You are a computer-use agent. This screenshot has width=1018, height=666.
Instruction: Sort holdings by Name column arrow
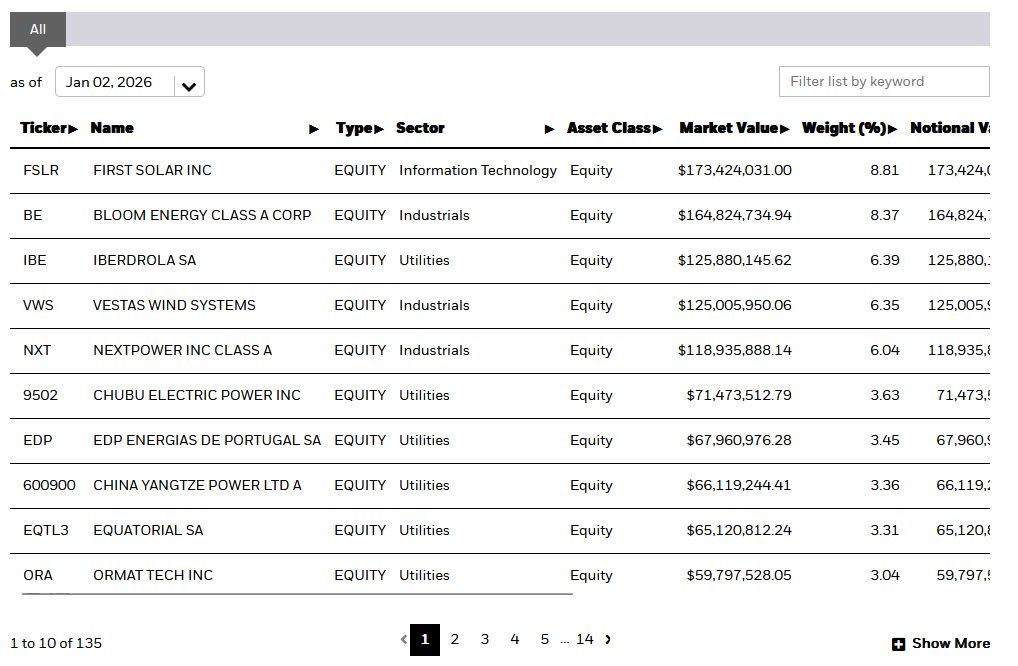314,129
